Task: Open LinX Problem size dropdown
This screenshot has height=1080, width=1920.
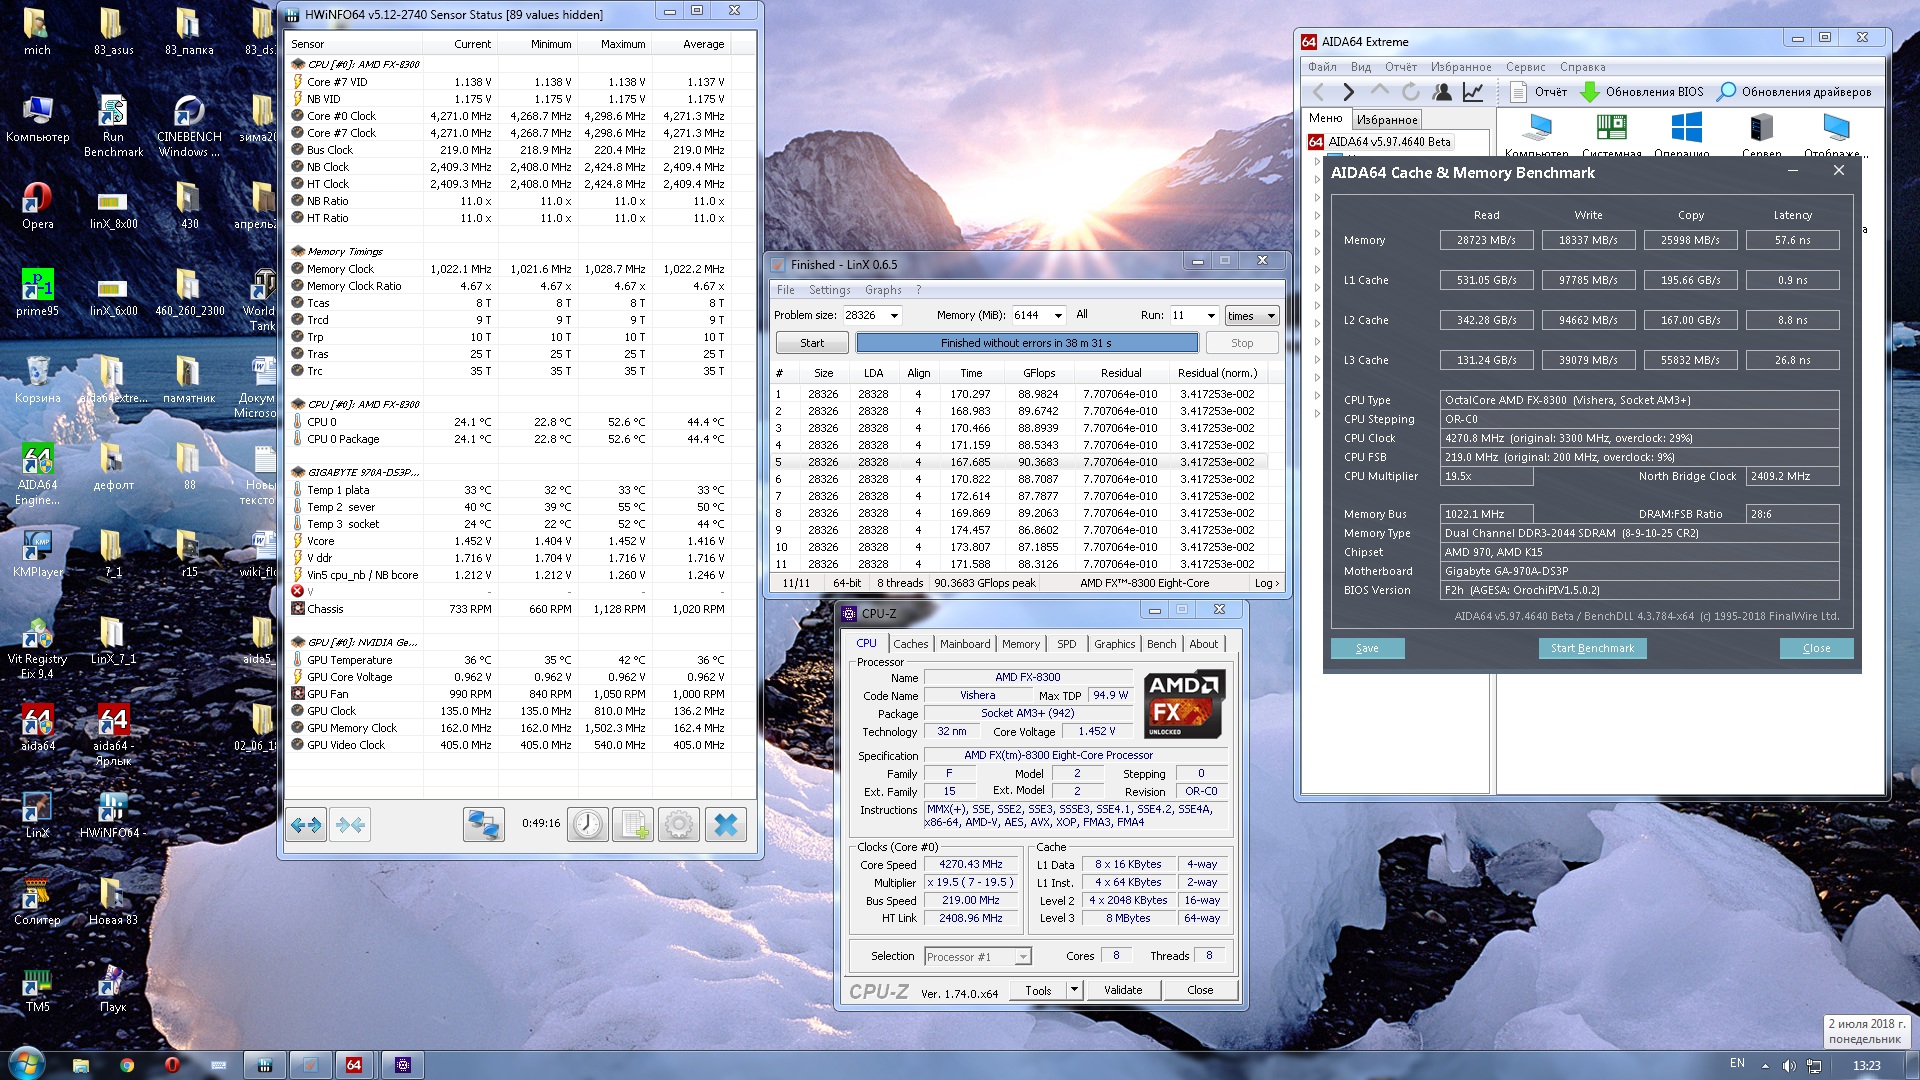Action: pos(894,316)
